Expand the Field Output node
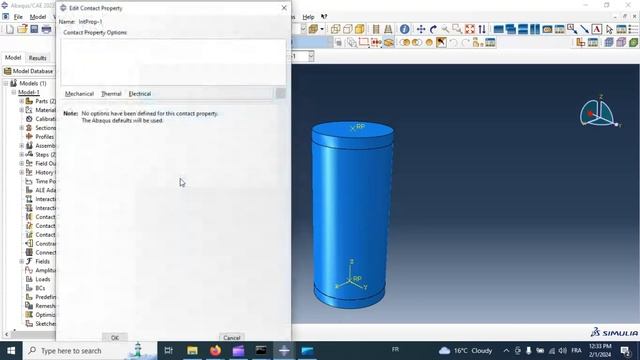The image size is (640, 360). click(x=22, y=163)
